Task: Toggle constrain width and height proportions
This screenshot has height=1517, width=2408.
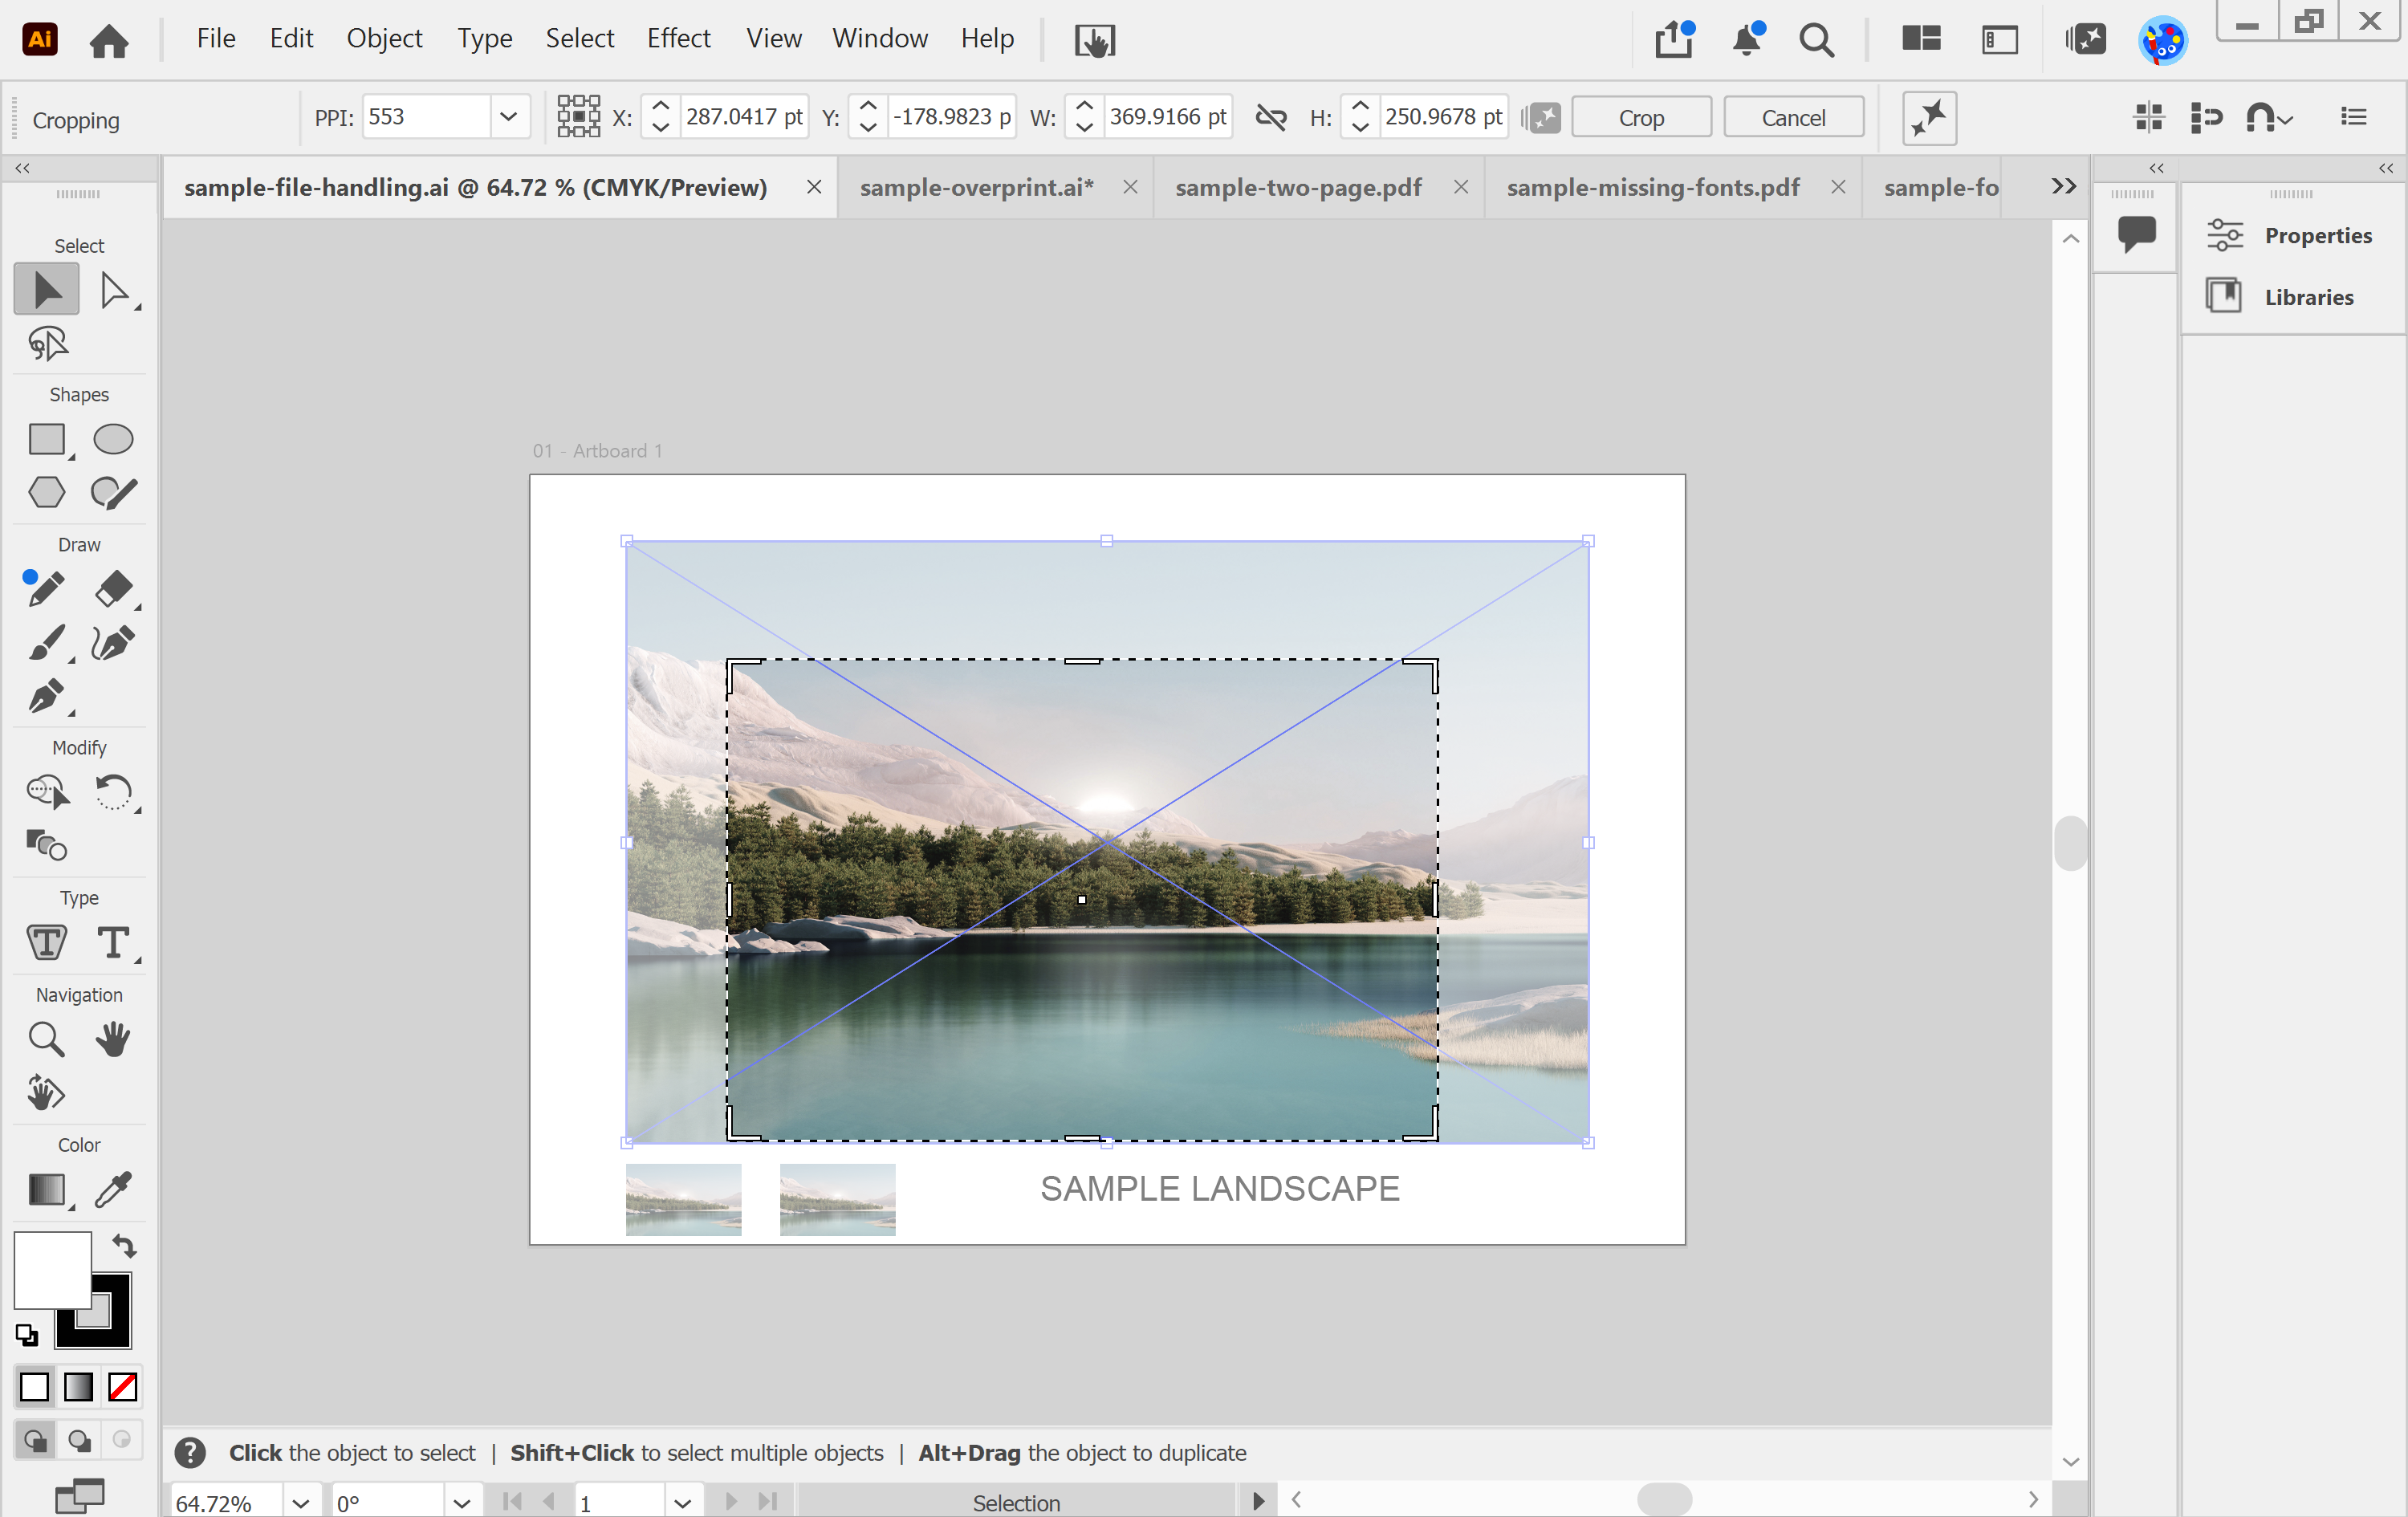Action: pyautogui.click(x=1271, y=118)
